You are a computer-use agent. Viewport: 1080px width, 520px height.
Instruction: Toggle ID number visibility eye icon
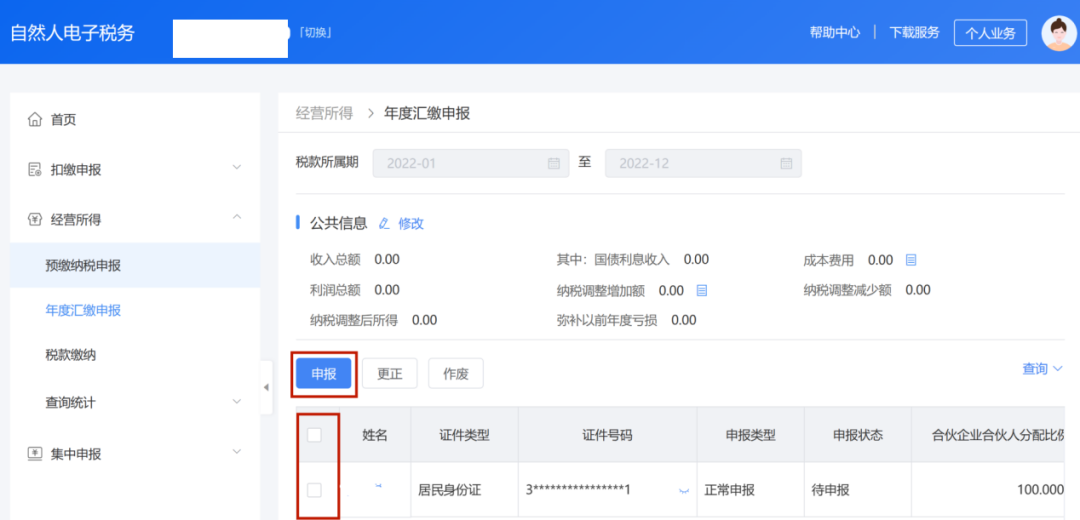tap(684, 490)
